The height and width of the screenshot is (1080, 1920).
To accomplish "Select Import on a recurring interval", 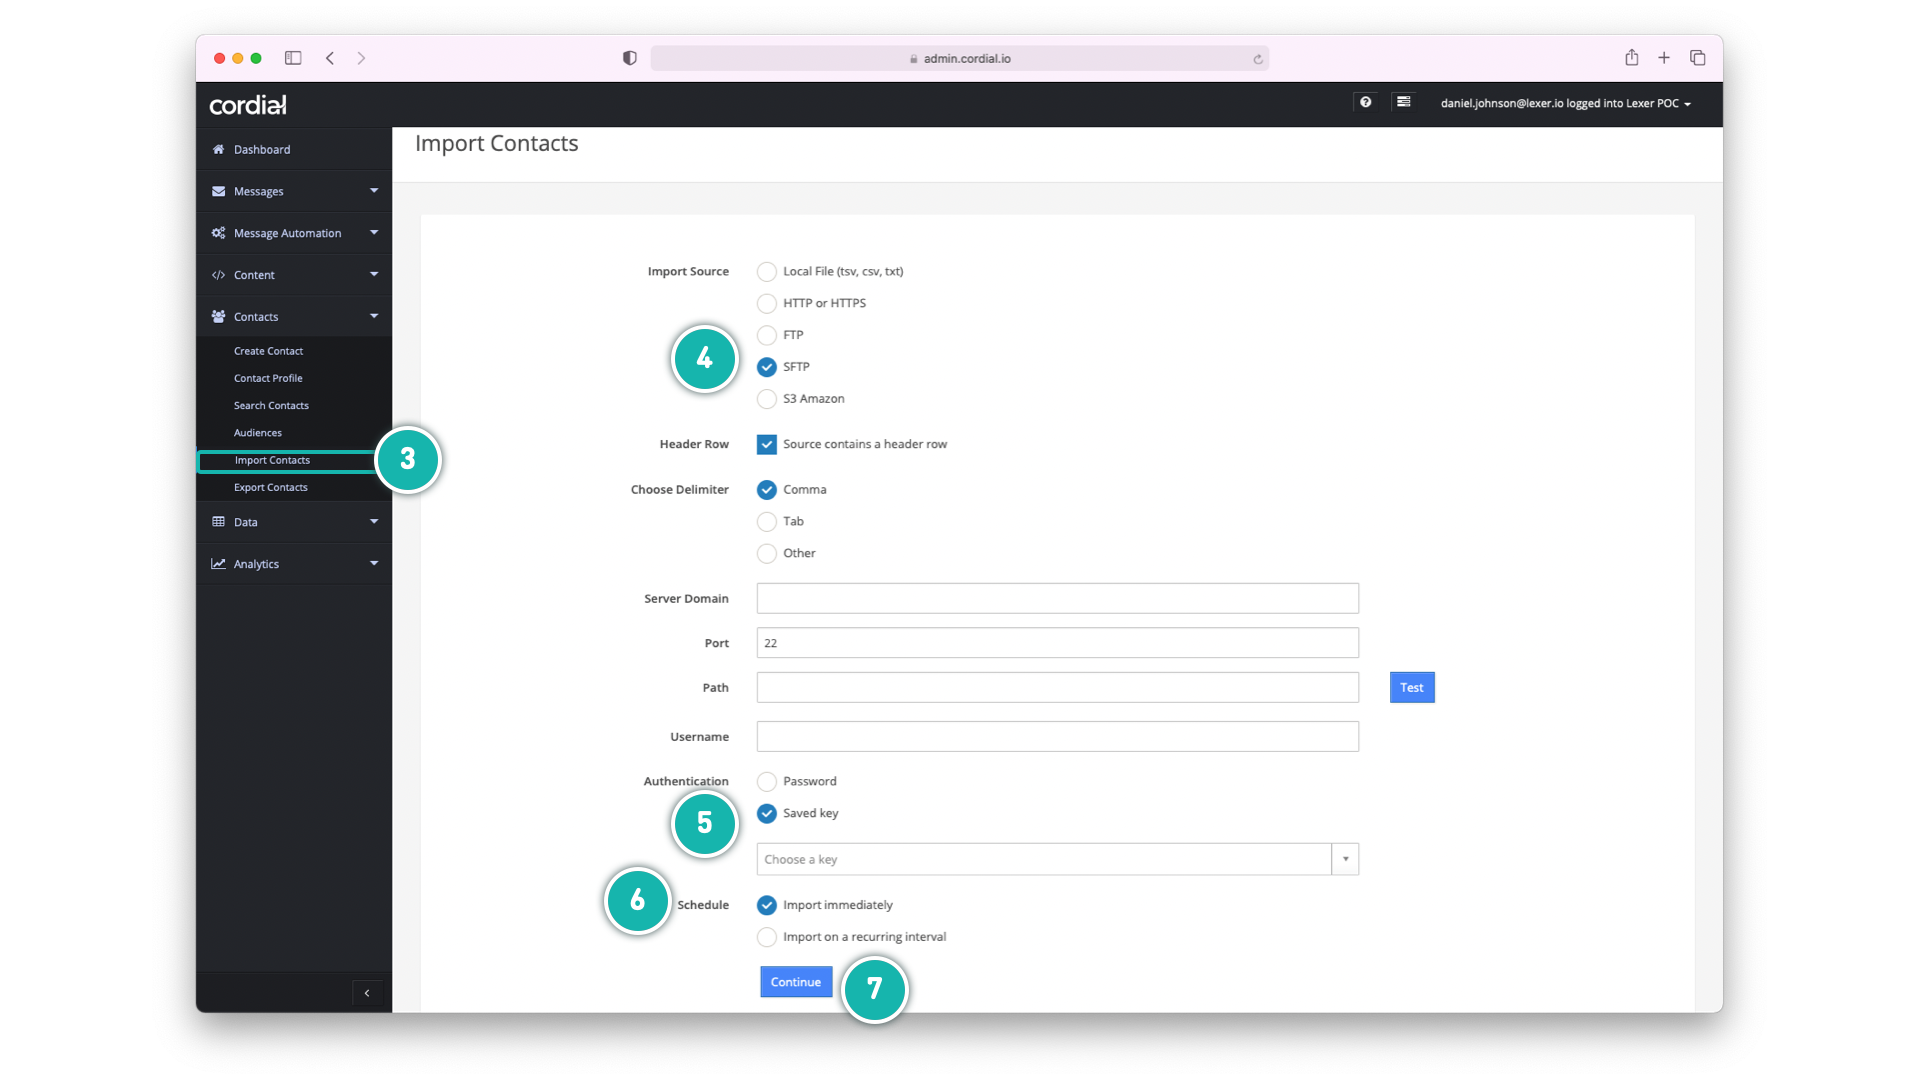I will (x=767, y=937).
